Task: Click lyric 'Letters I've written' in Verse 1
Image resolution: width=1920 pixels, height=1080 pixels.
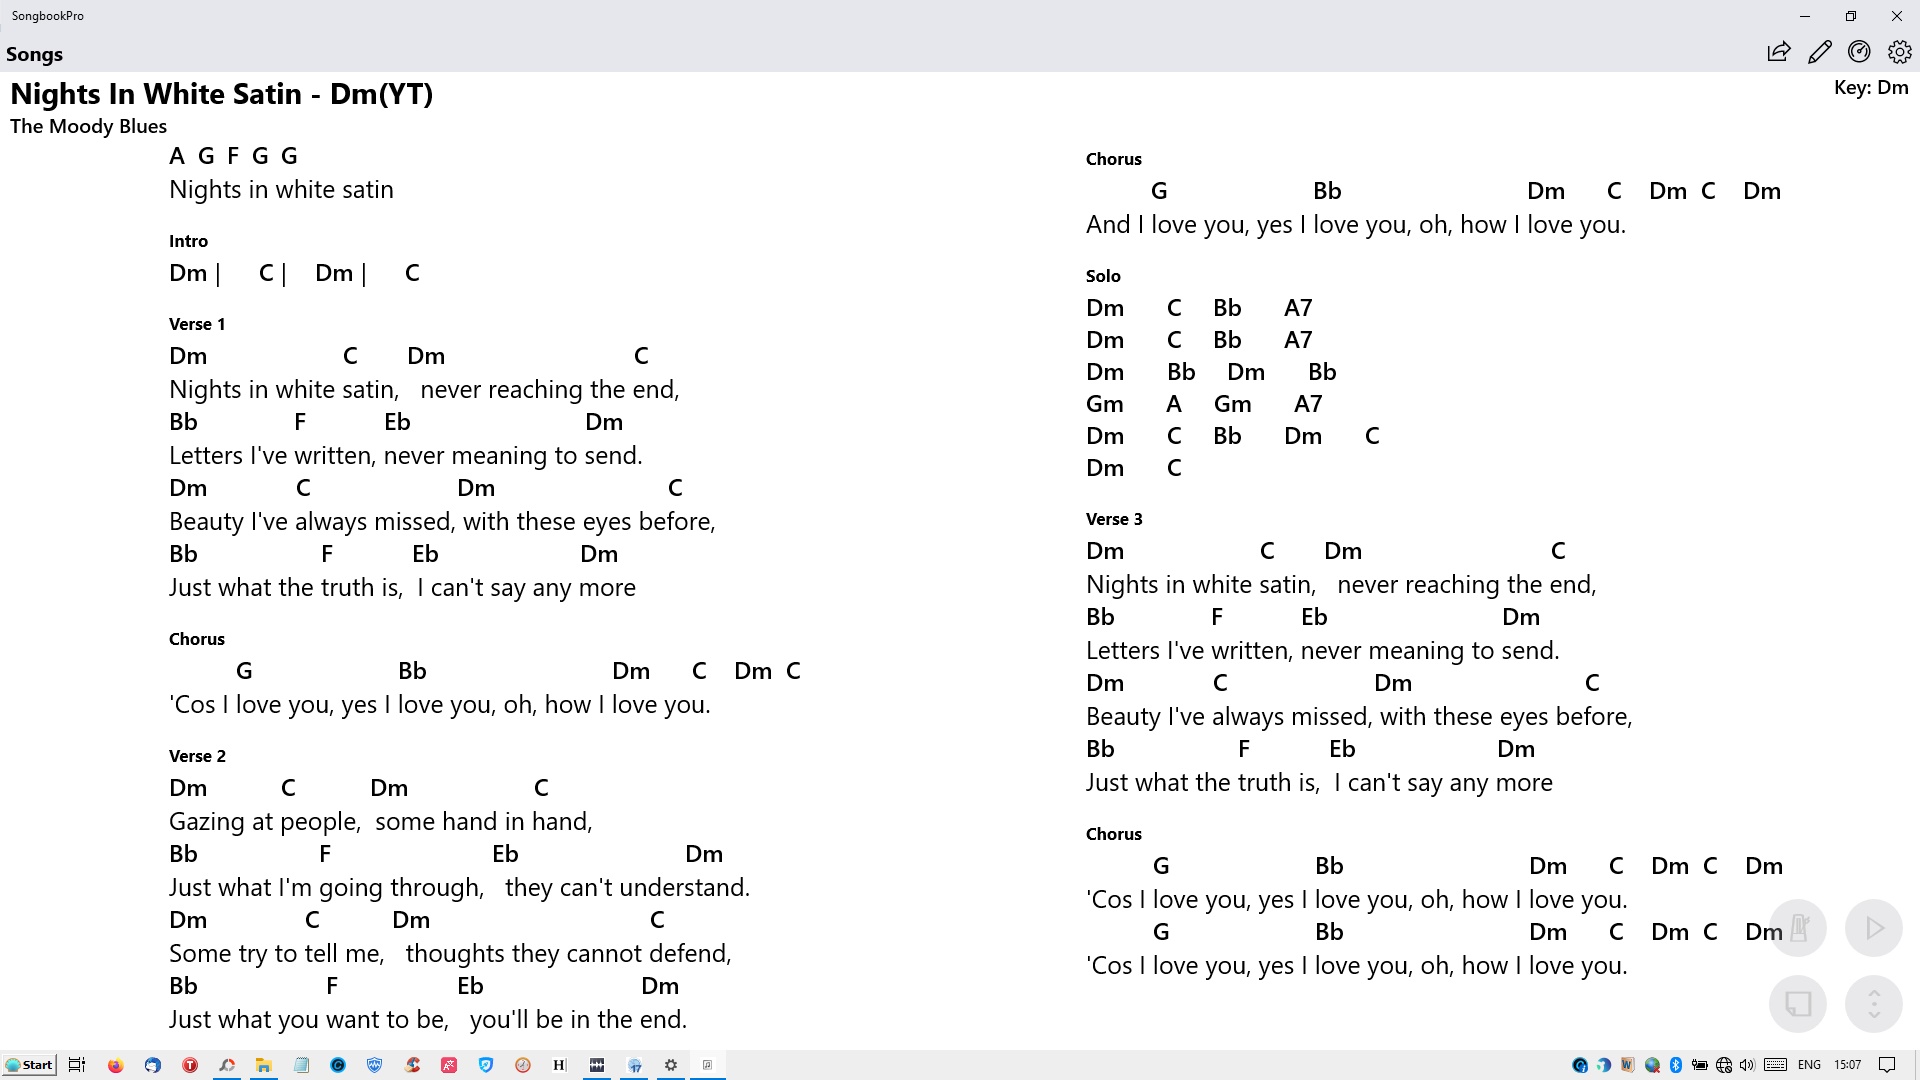Action: 272,456
